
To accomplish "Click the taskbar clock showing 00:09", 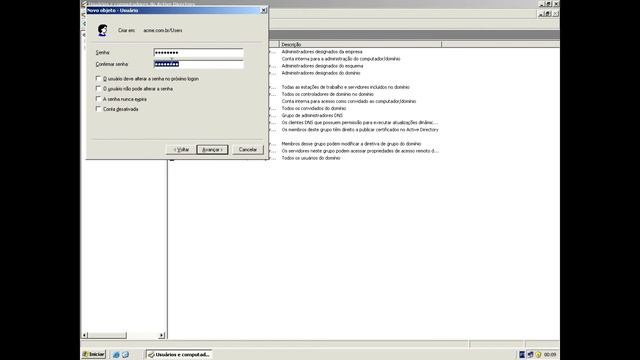I will [550, 355].
